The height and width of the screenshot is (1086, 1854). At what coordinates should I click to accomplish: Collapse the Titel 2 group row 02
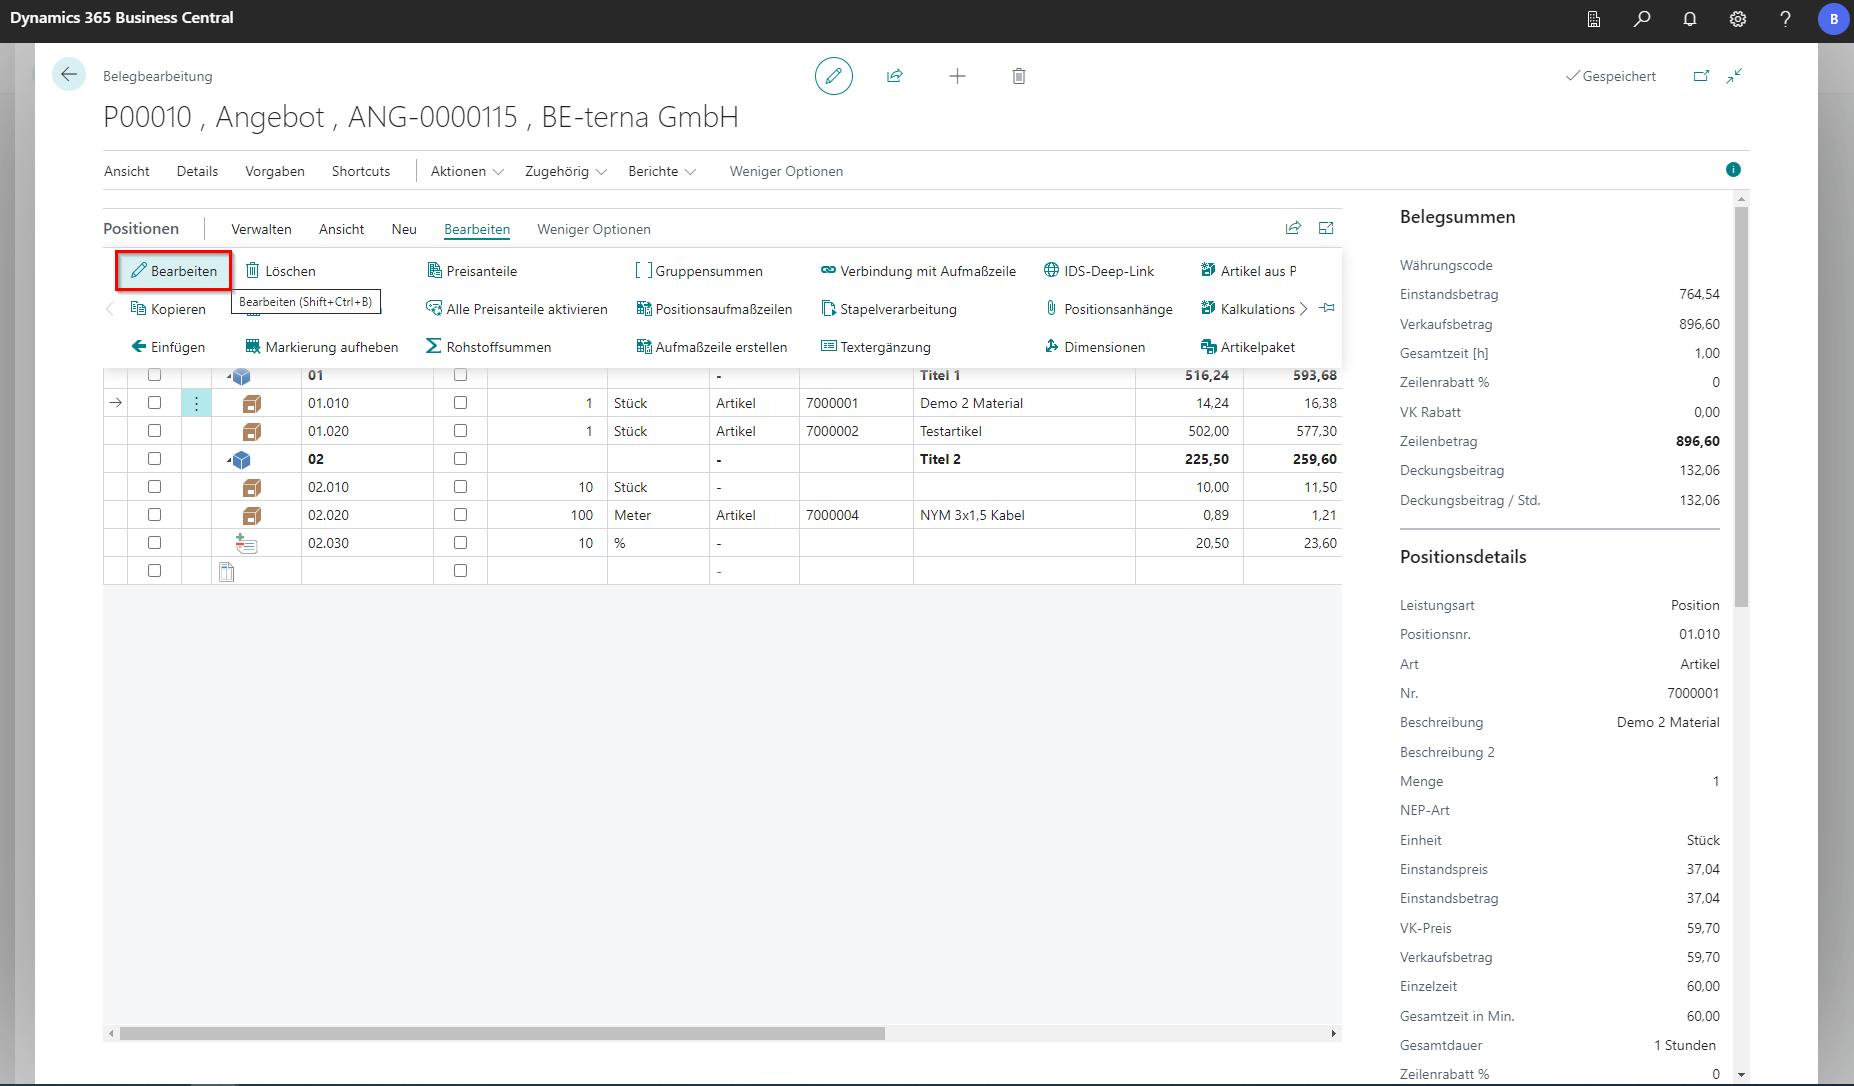[229, 461]
